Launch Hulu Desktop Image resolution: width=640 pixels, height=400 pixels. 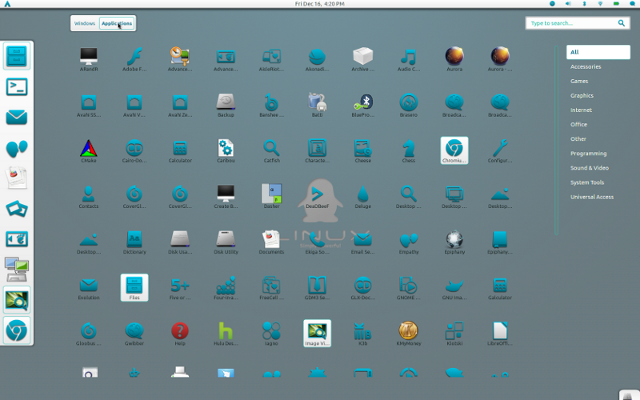[226, 333]
